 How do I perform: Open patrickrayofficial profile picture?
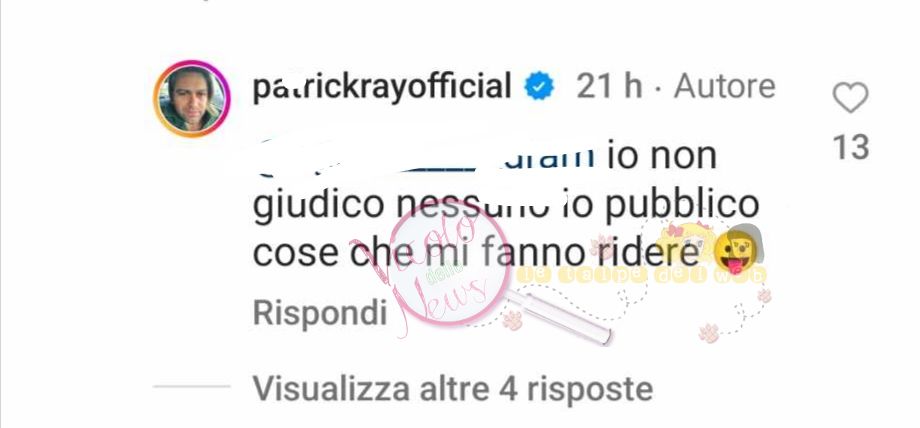point(192,99)
